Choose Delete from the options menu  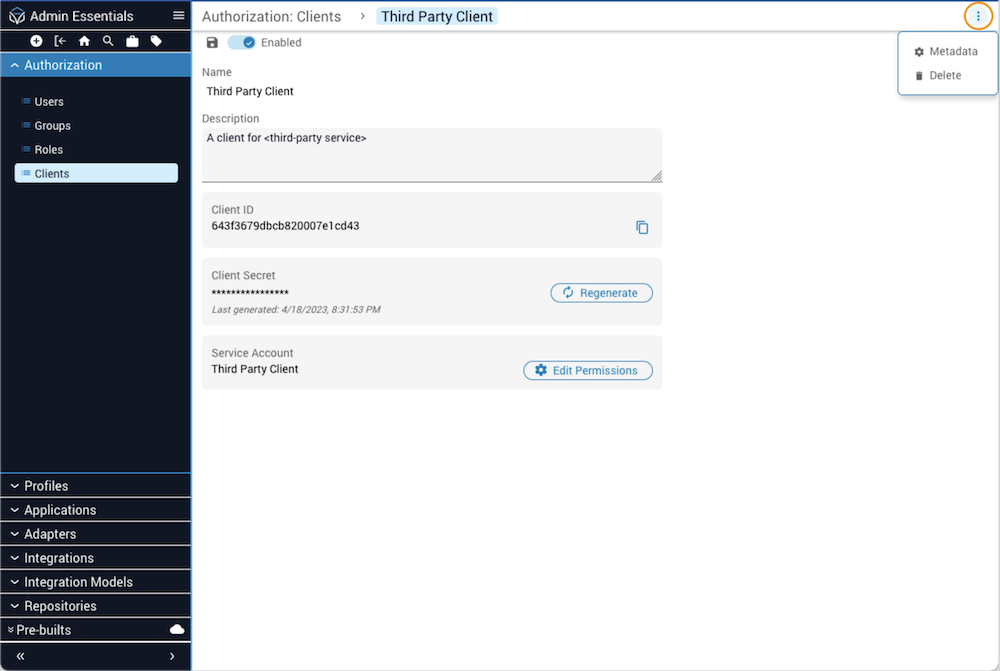[x=944, y=76]
